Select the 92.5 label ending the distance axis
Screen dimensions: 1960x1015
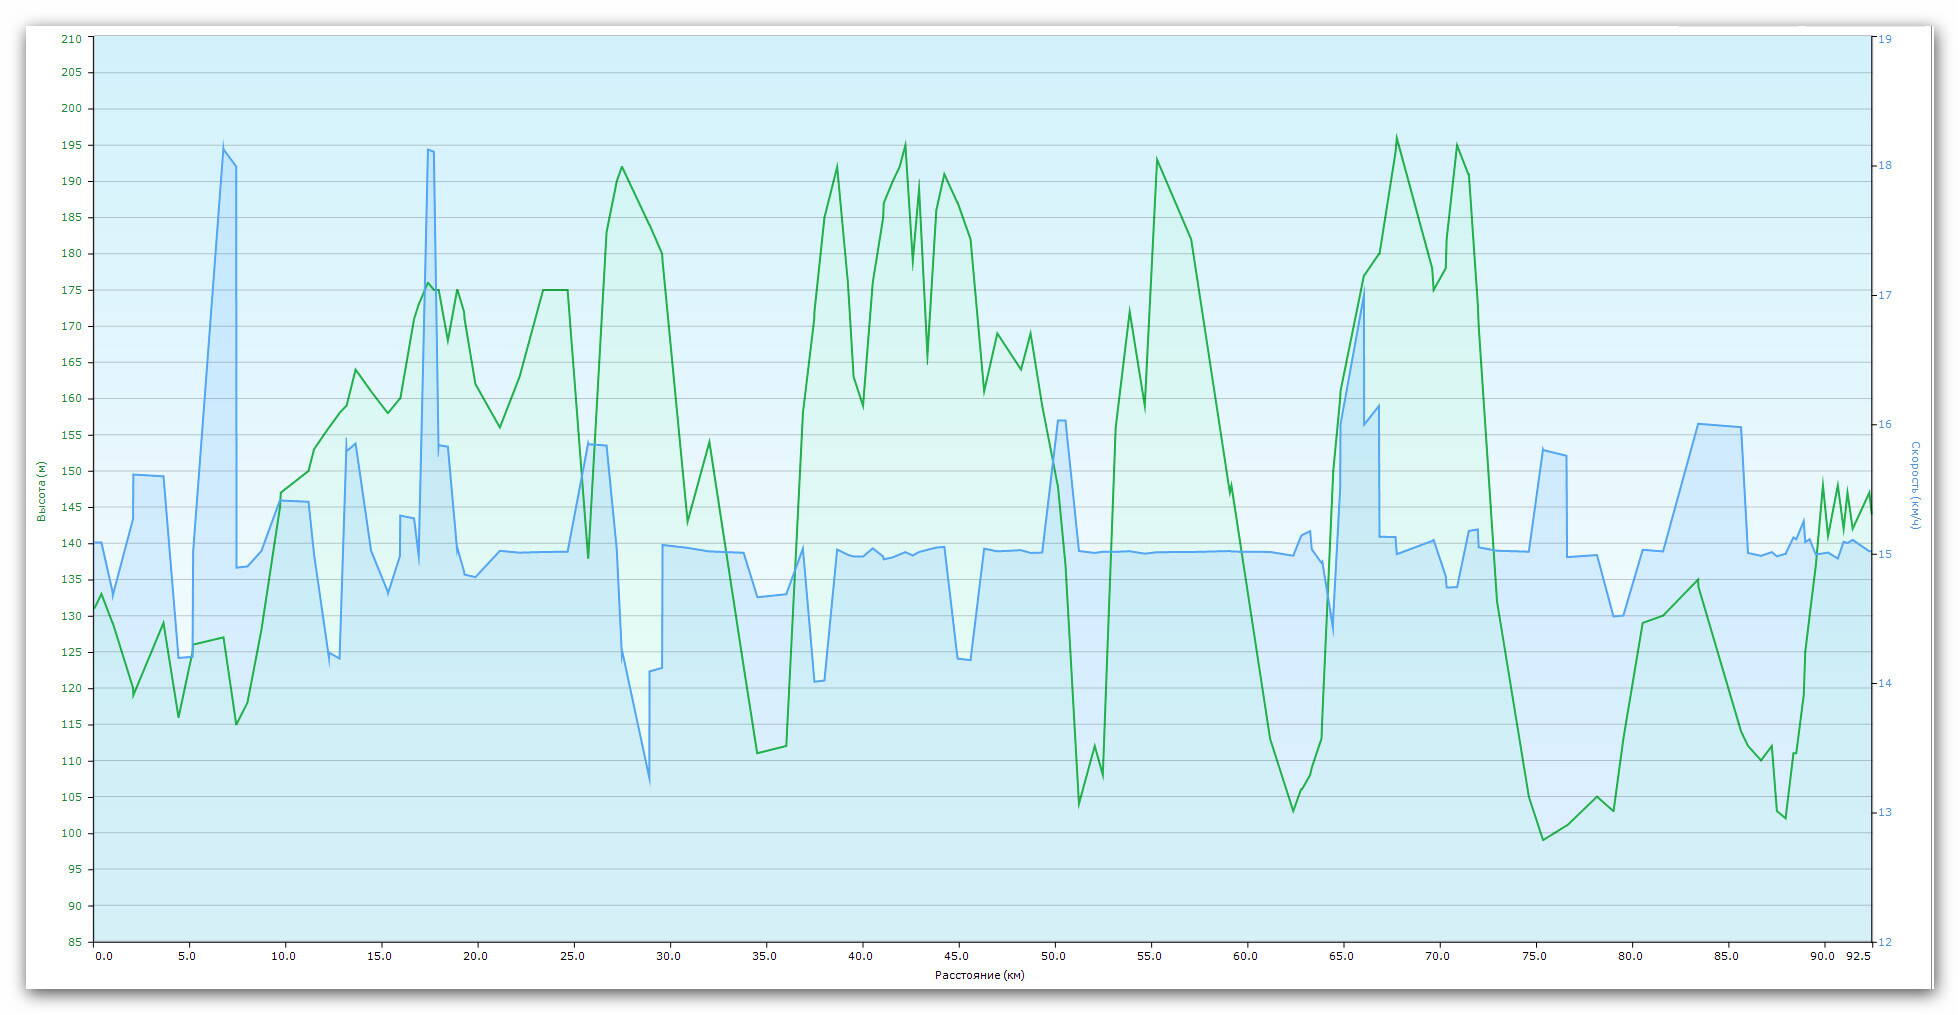pyautogui.click(x=1857, y=956)
